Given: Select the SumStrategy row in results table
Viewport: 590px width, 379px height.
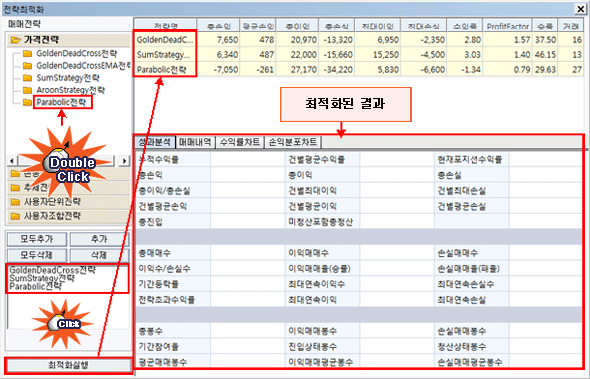Looking at the screenshot, I should [358, 55].
